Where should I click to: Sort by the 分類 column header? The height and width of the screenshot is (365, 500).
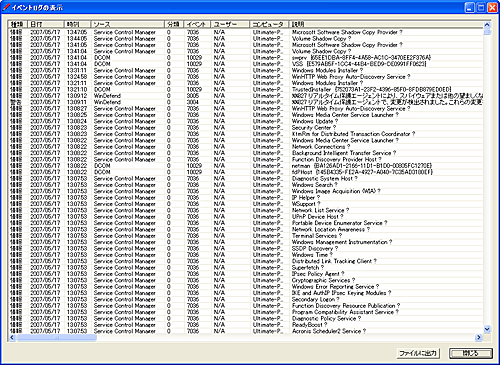click(x=174, y=24)
